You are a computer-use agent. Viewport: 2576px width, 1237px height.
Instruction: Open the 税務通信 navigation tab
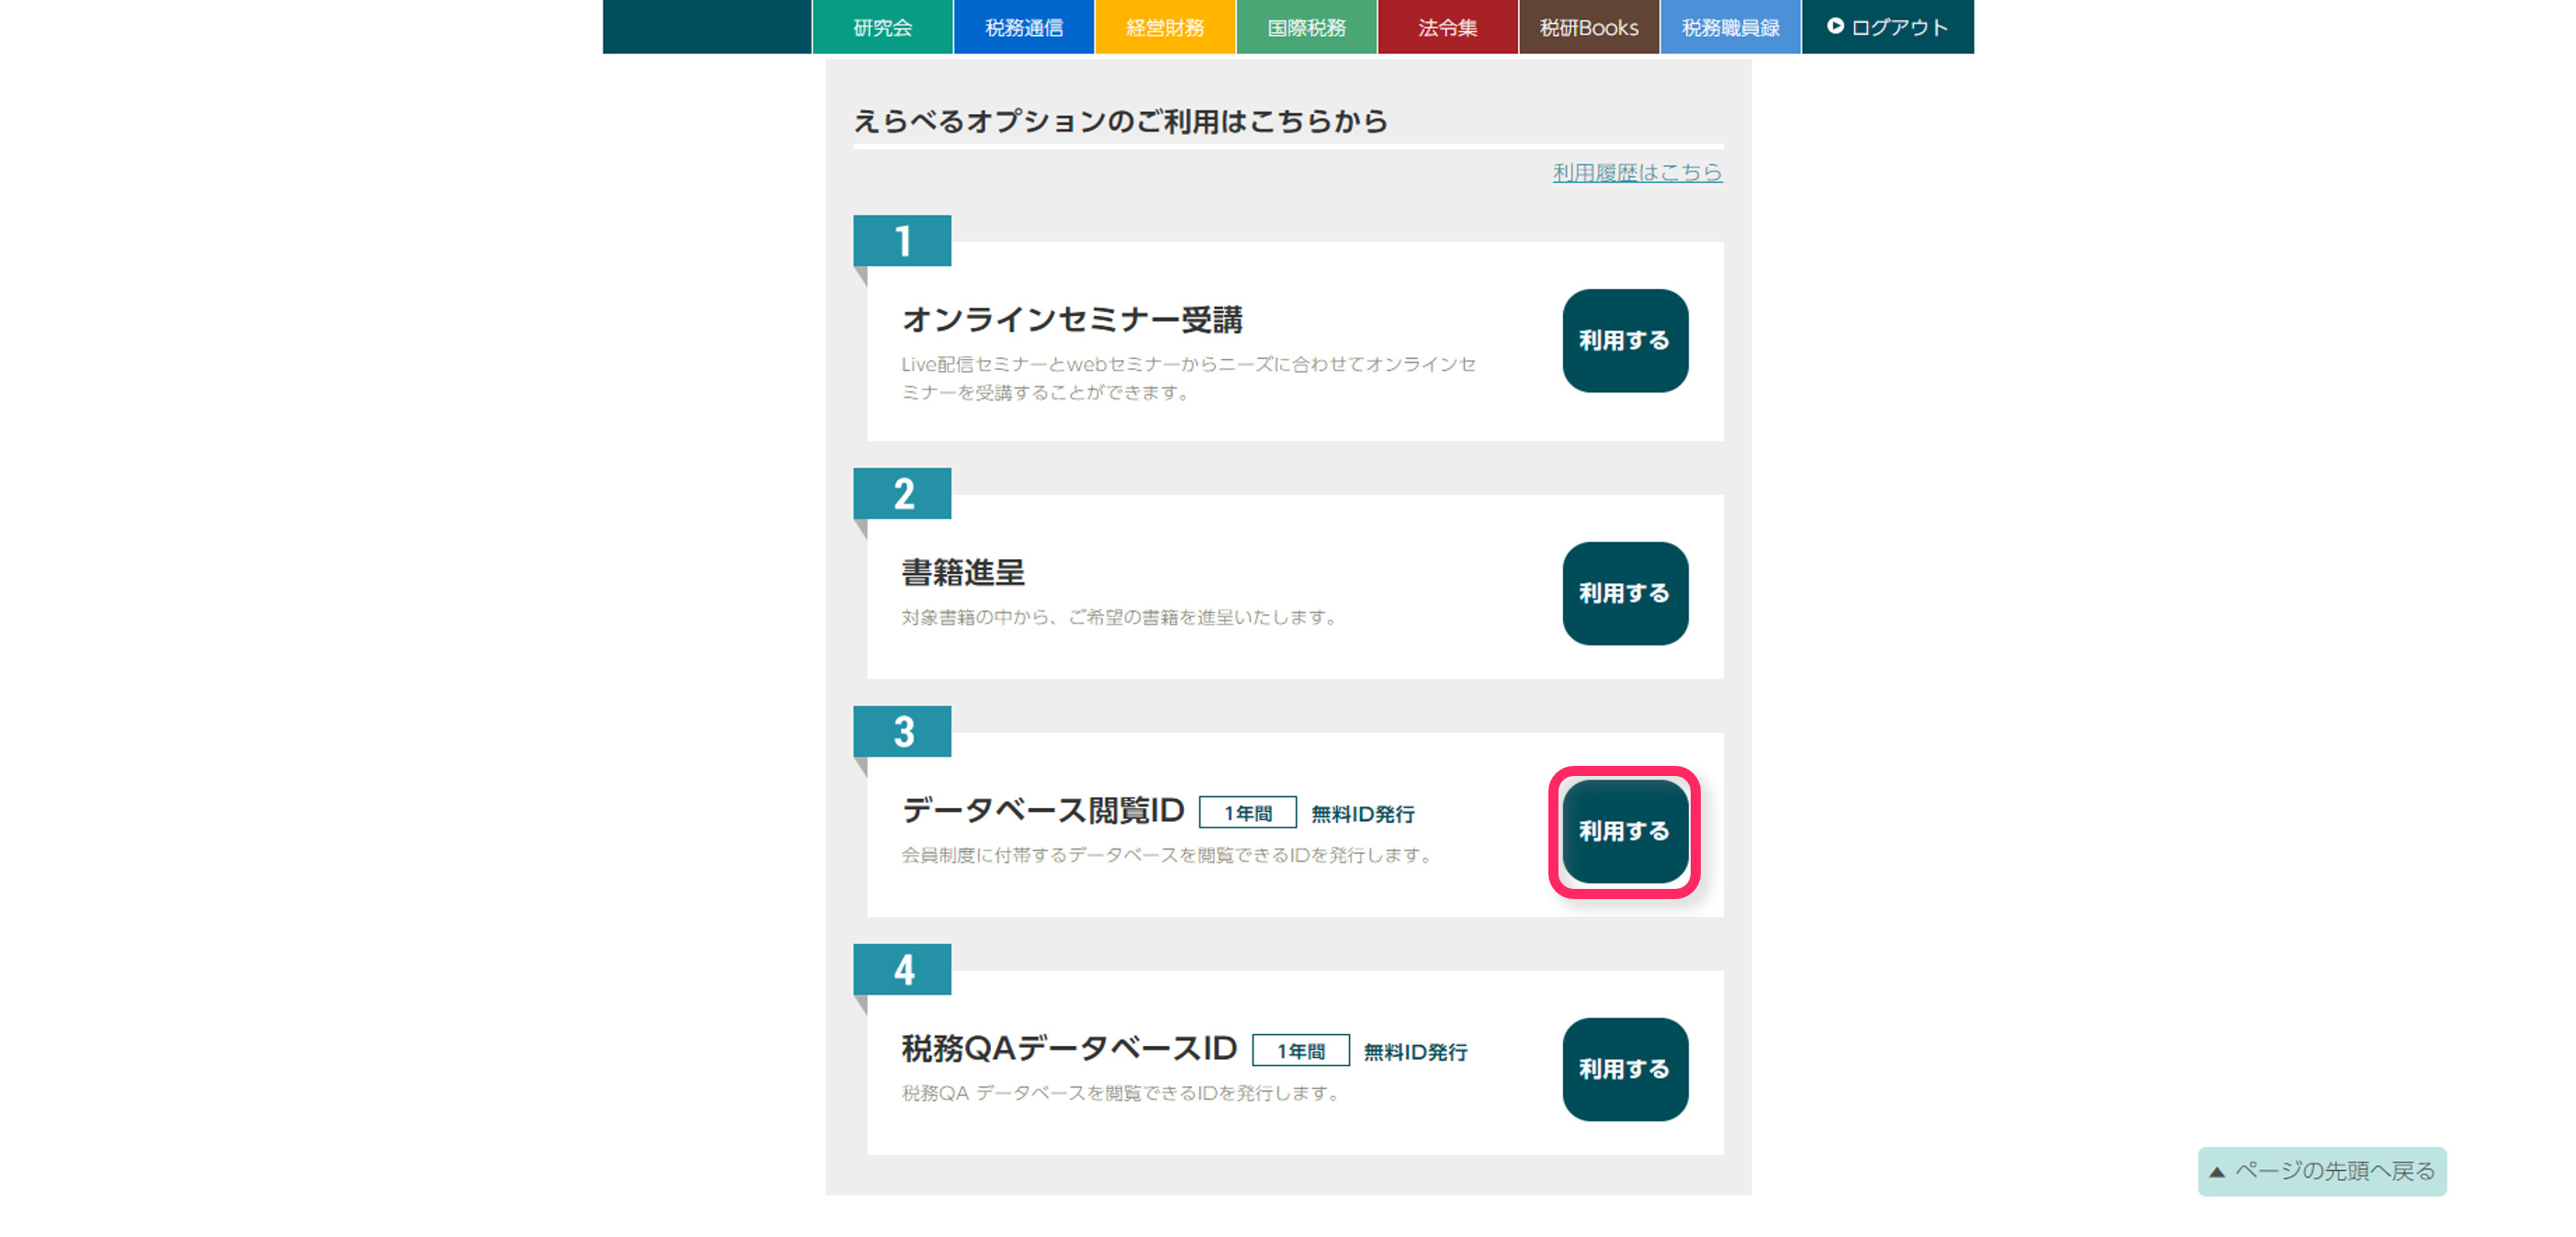(1023, 27)
